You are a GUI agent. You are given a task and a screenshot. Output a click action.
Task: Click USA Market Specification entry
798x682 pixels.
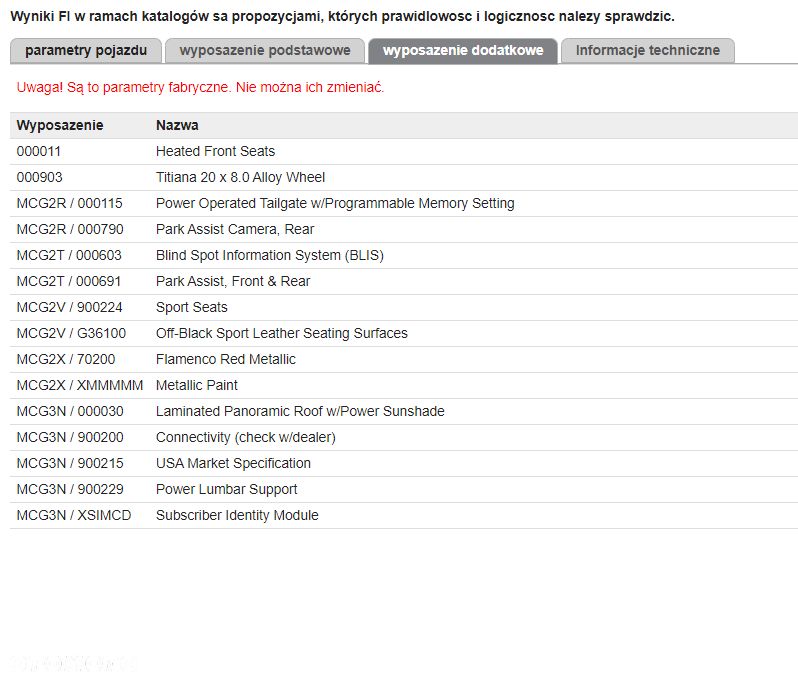pos(233,463)
